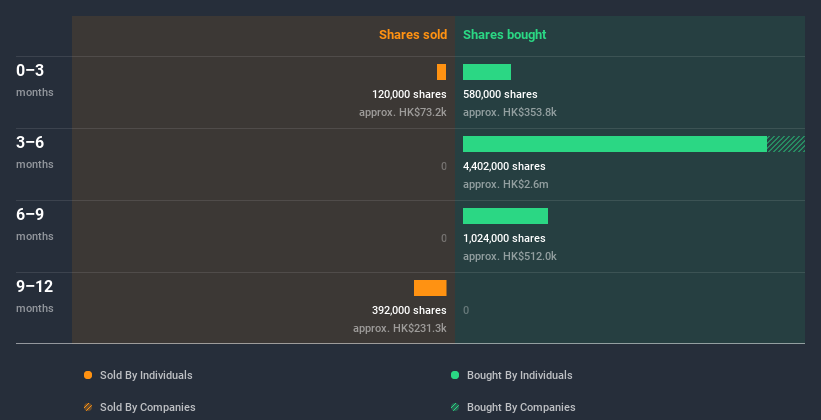821x420 pixels.
Task: Click the 4,402,000 shares value
Action: tap(504, 166)
